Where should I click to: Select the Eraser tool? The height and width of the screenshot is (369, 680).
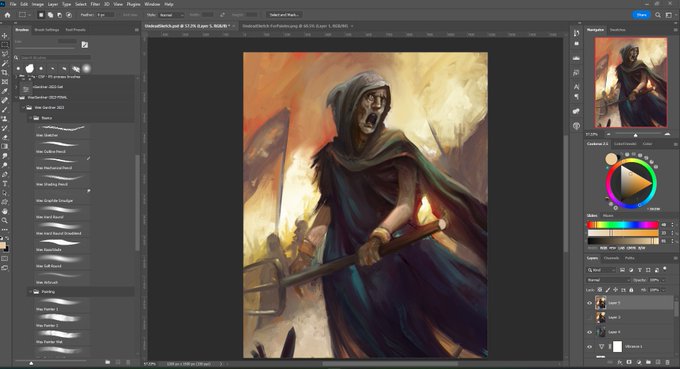click(5, 137)
